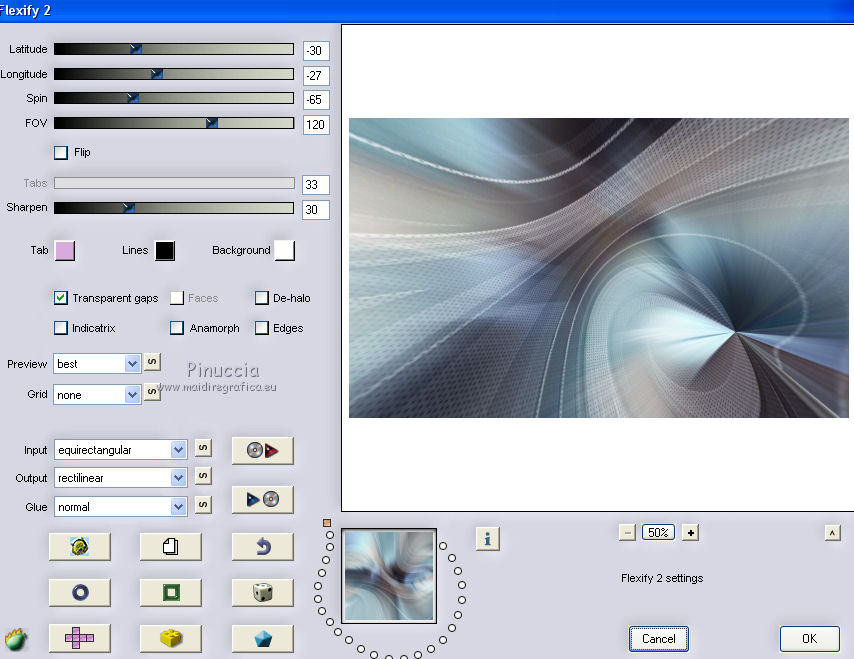Uncheck Transparent gaps checkbox
The height and width of the screenshot is (659, 854).
coord(61,298)
